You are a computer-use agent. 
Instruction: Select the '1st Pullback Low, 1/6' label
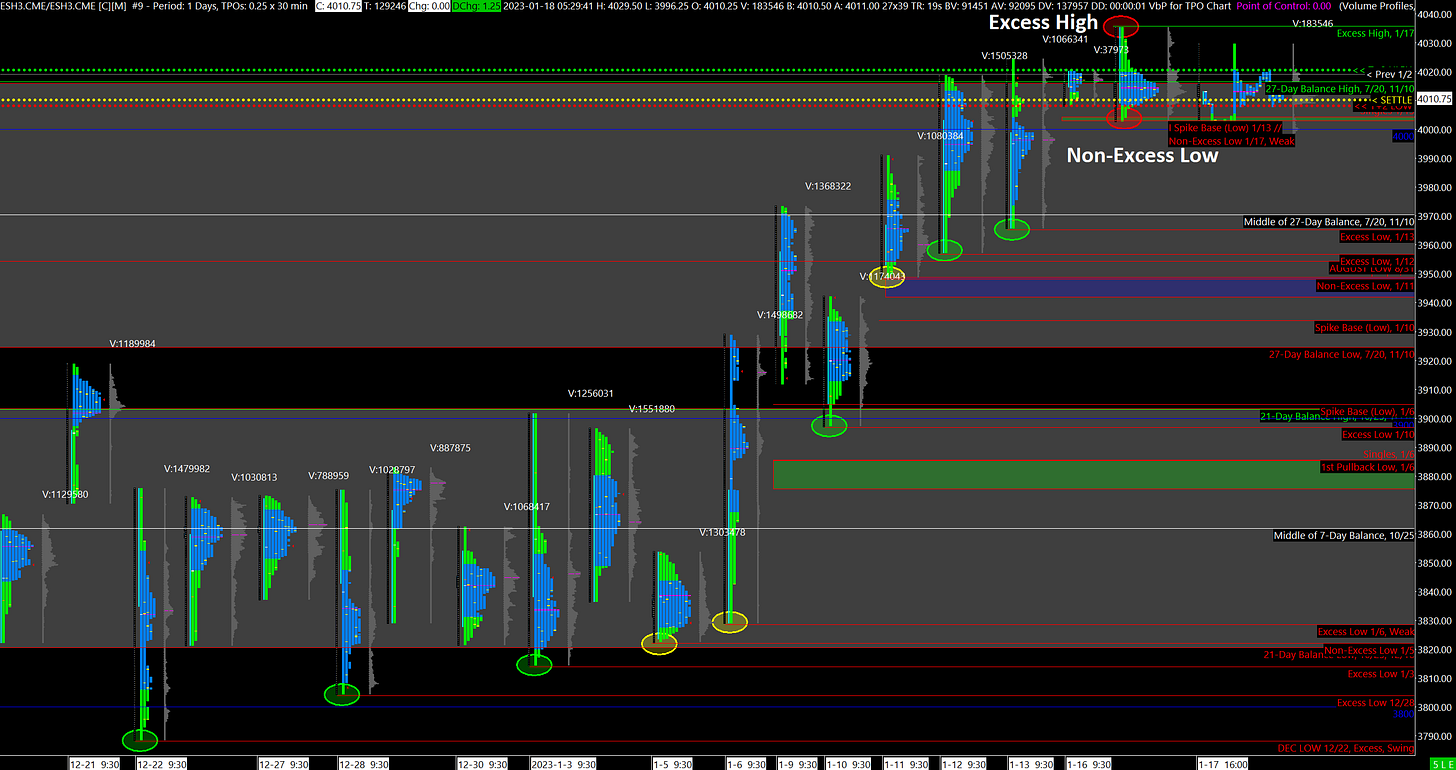pos(1366,467)
